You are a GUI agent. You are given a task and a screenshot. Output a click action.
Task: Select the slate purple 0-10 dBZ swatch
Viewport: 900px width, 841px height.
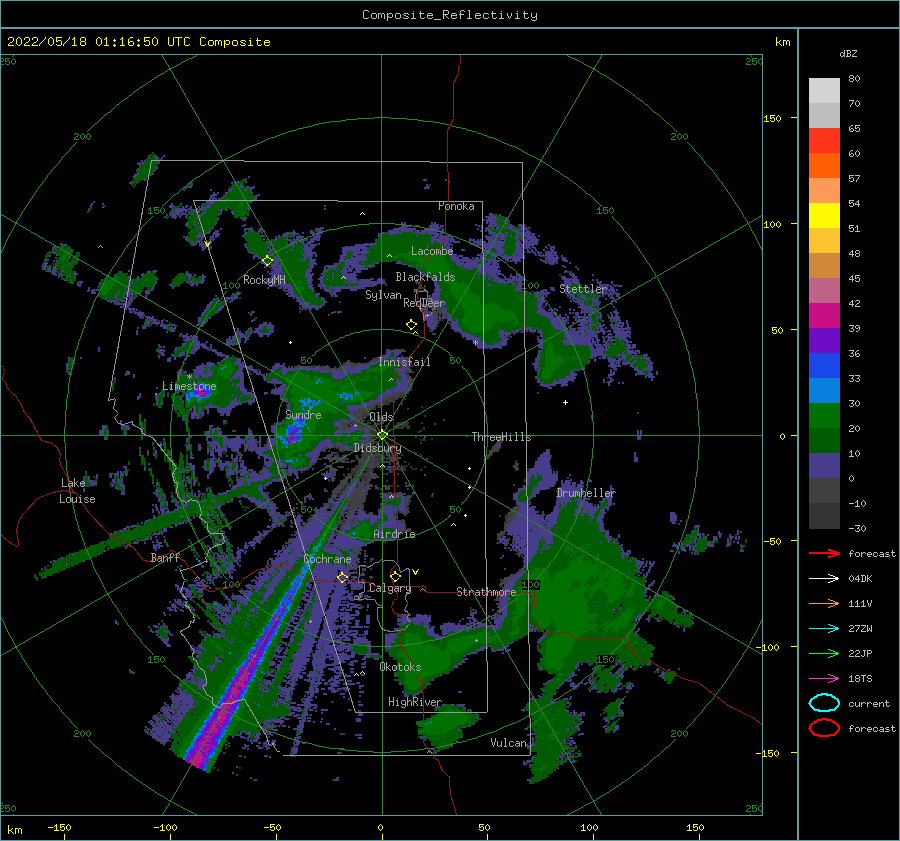click(x=824, y=466)
